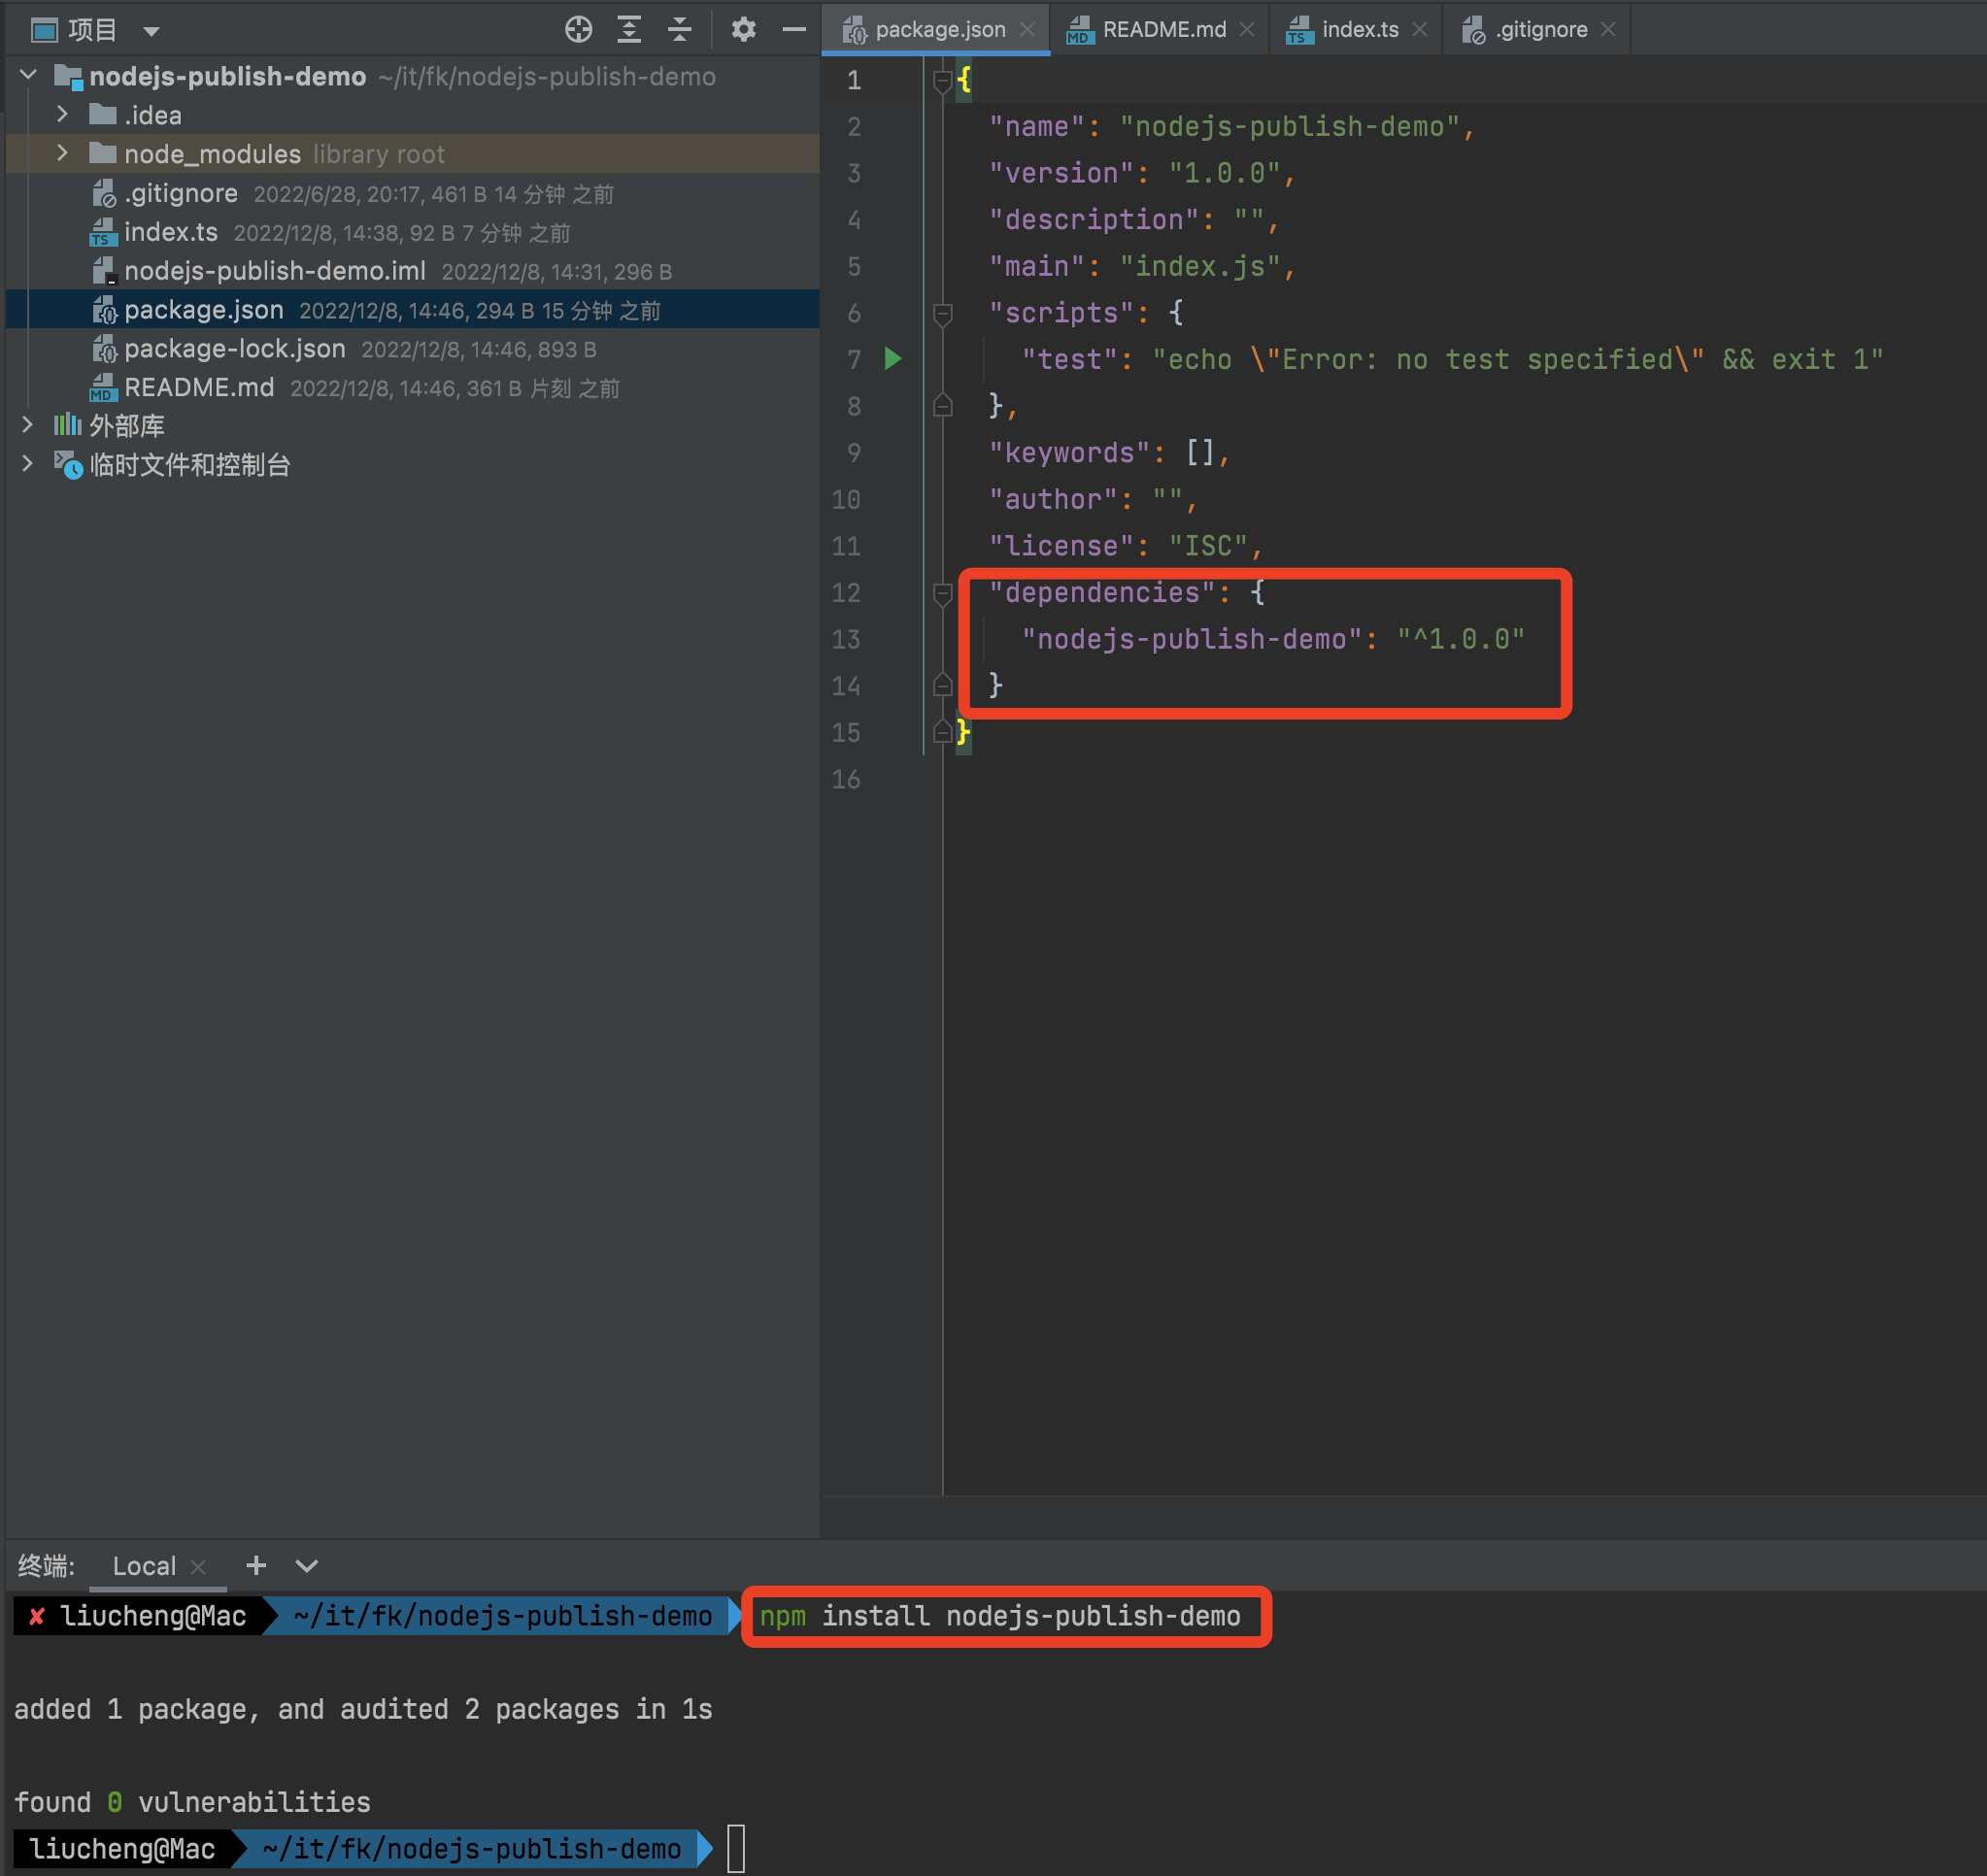Click the 临时文件和控制台 label

pos(190,465)
